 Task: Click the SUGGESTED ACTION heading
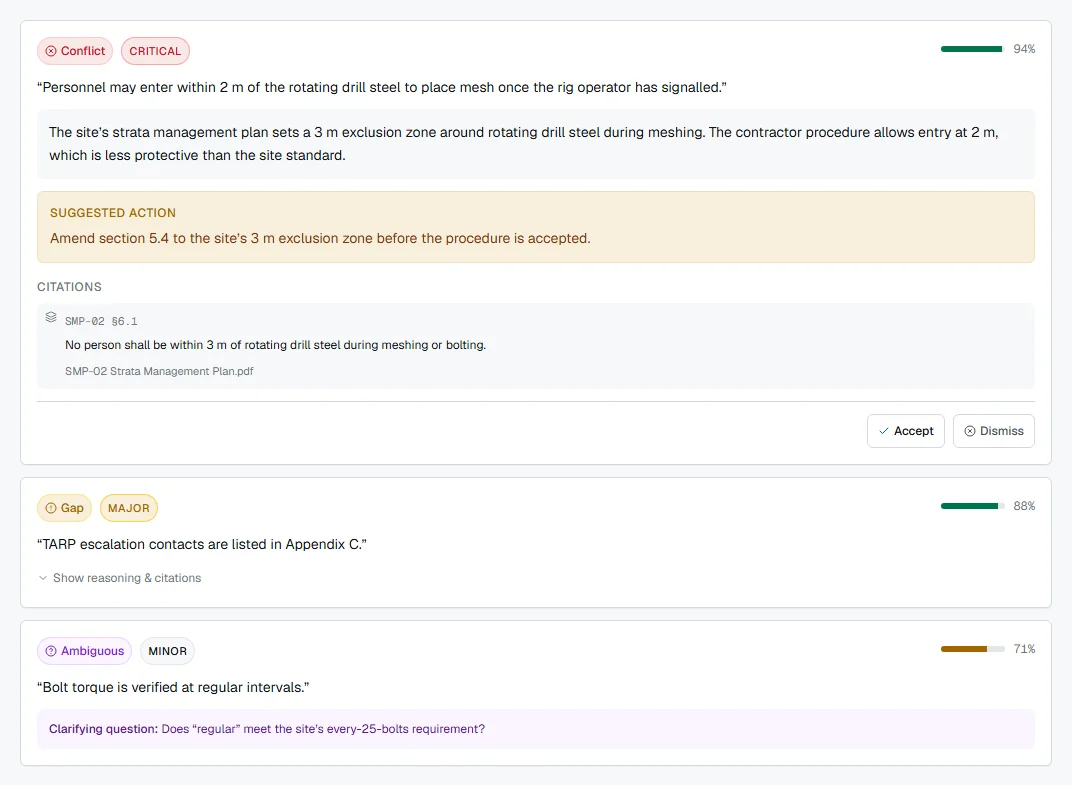click(113, 213)
